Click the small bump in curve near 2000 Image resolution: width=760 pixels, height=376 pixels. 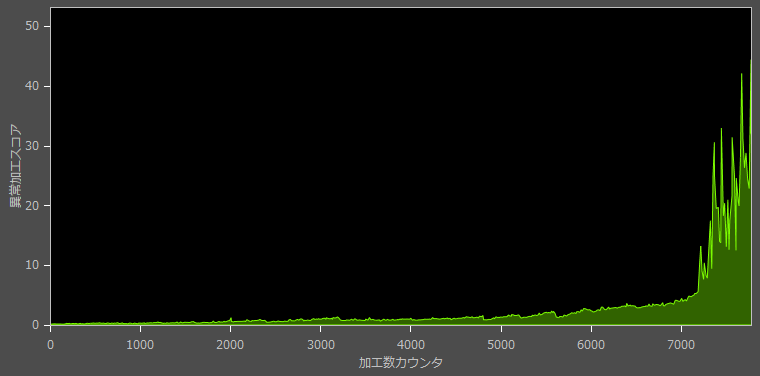point(231,319)
